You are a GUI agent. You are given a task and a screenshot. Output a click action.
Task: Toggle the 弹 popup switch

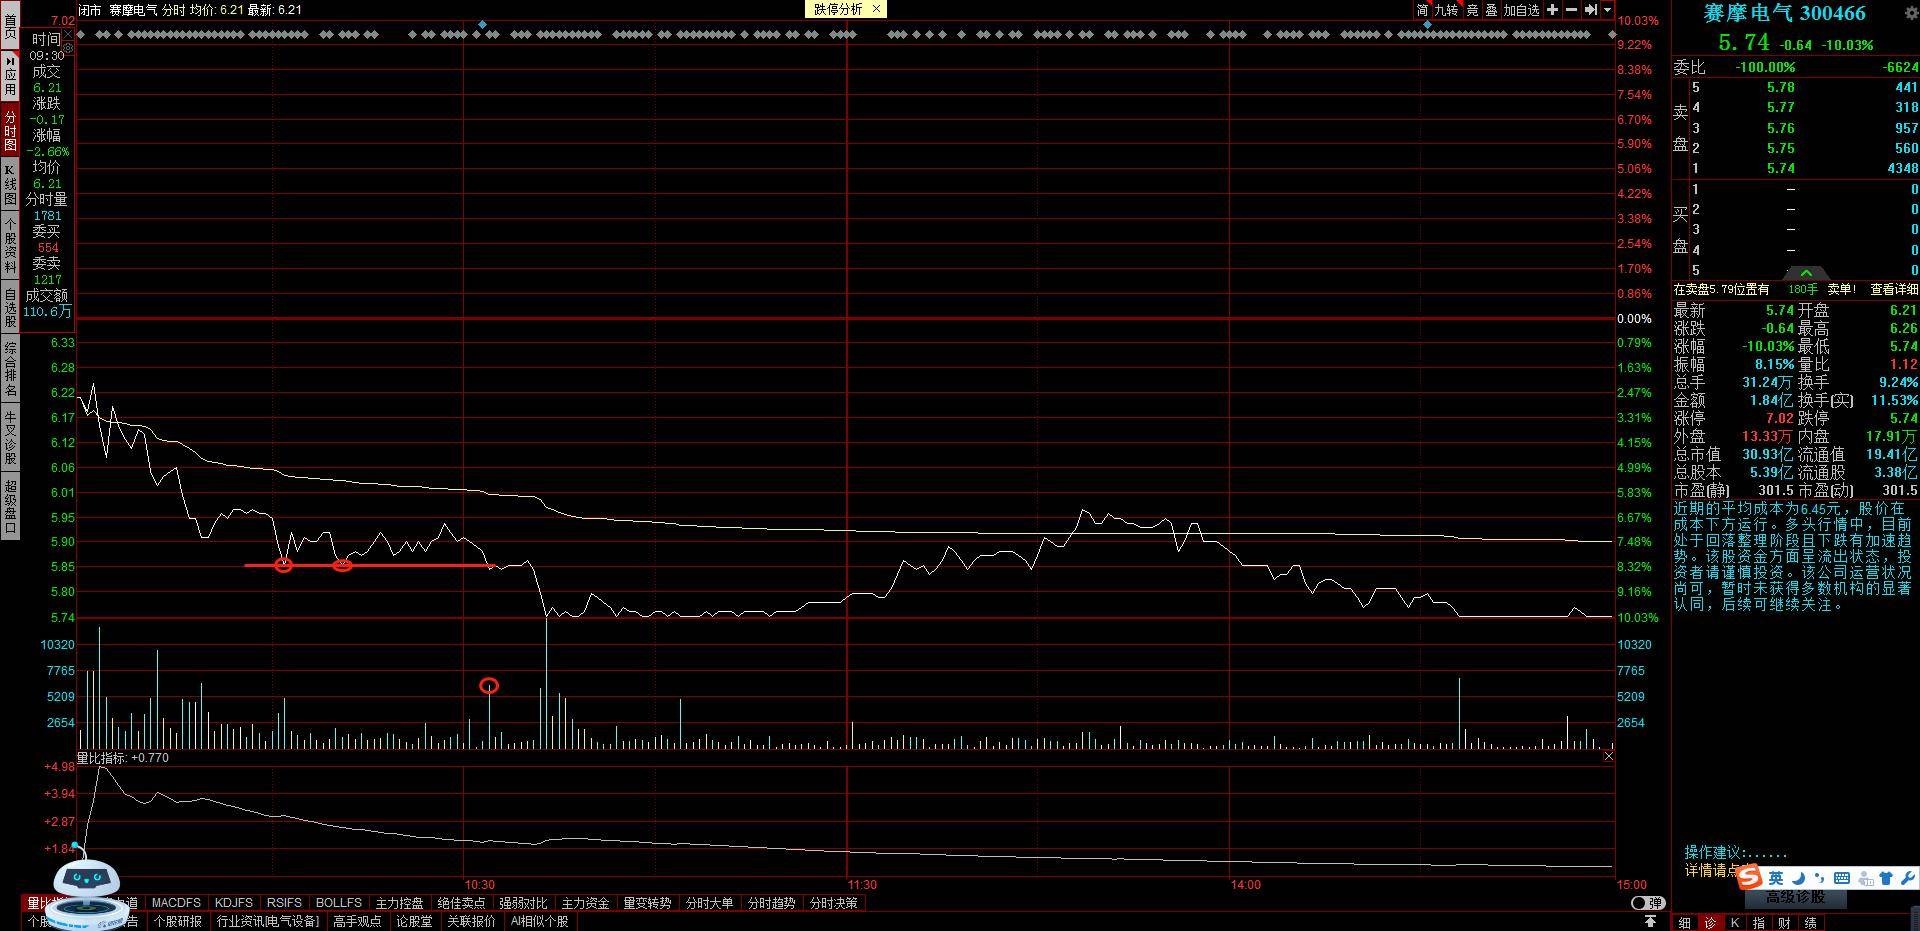(x=1648, y=903)
